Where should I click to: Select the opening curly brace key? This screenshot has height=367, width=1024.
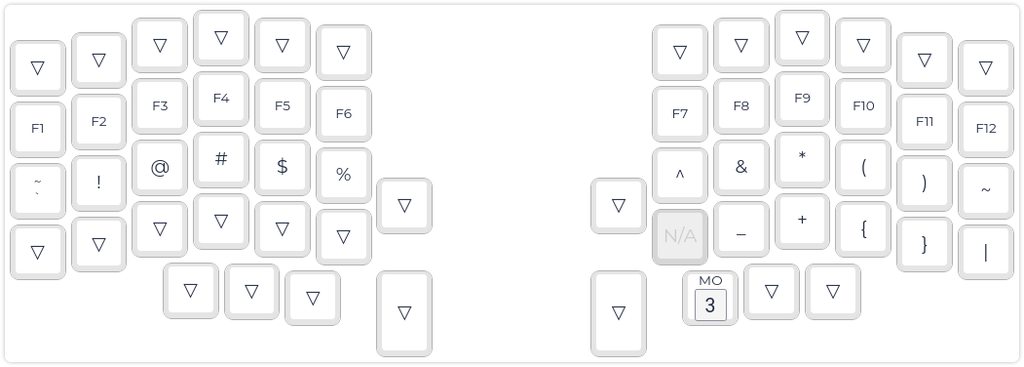pyautogui.click(x=863, y=229)
